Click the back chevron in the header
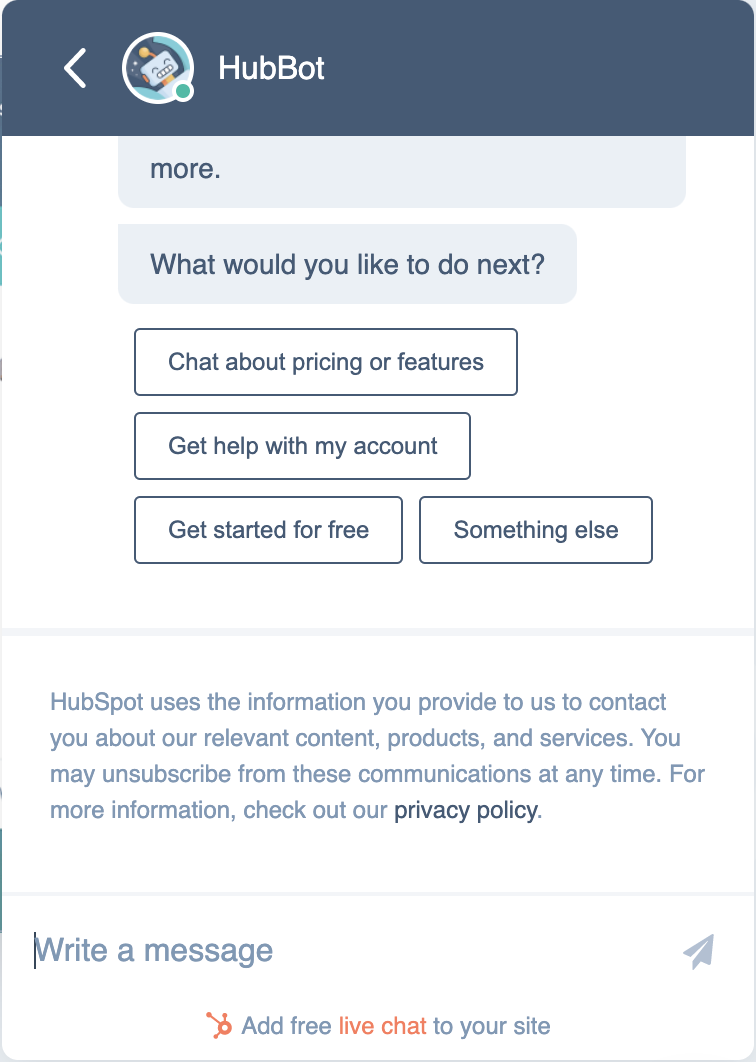756x1062 pixels. click(73, 68)
